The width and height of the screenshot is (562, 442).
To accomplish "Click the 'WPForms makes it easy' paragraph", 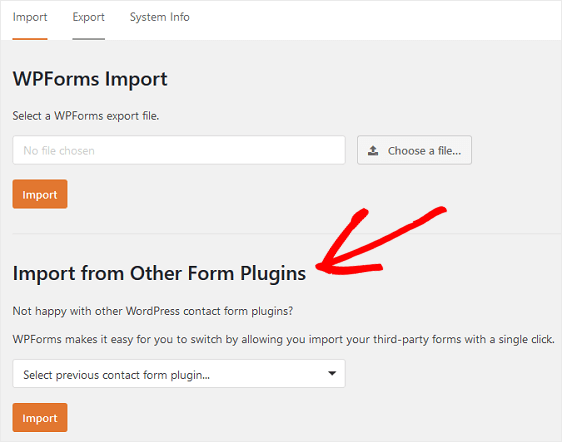I will [284, 339].
